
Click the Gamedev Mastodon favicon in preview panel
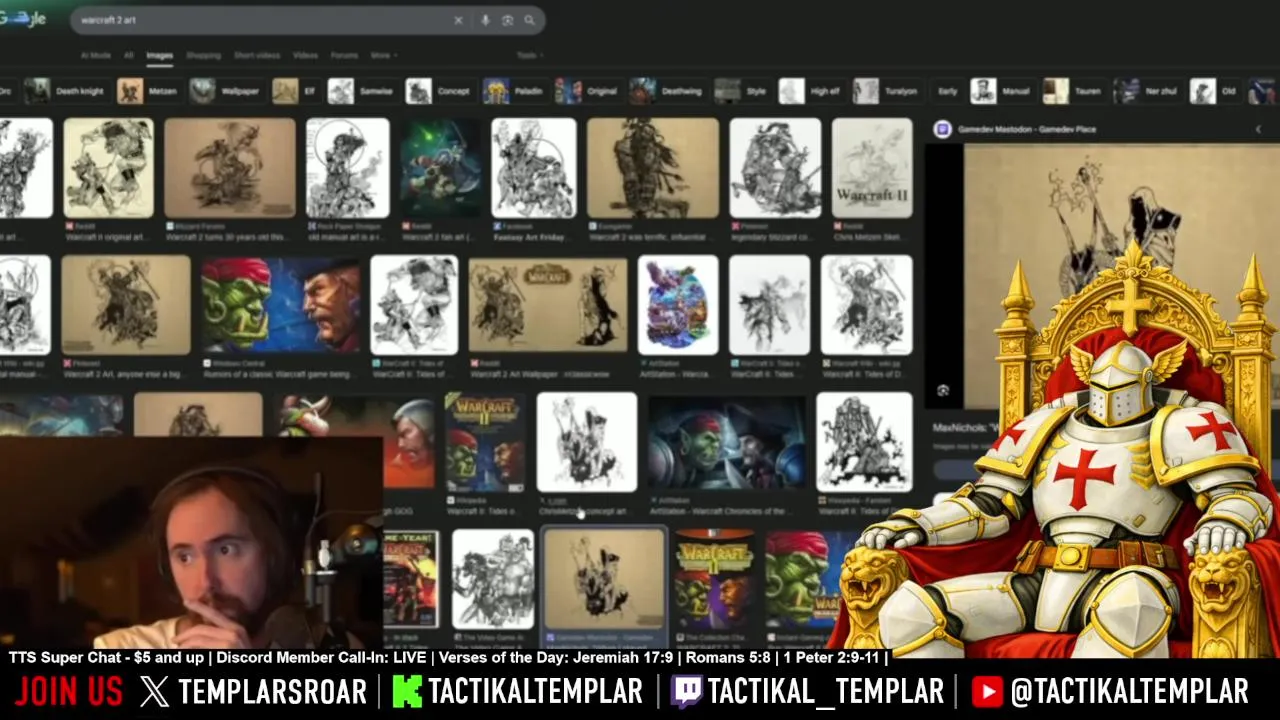[x=942, y=129]
